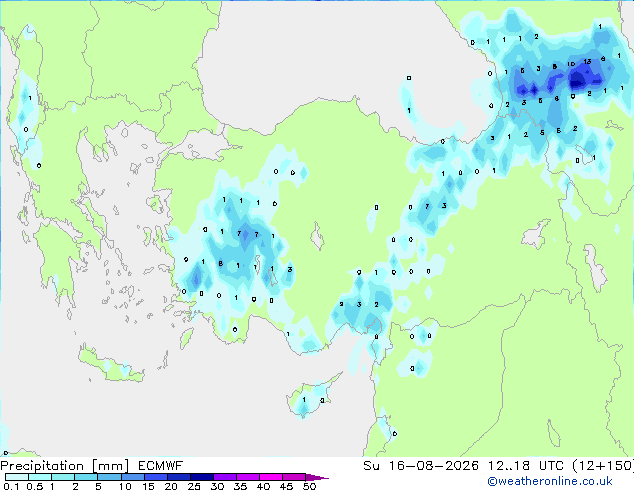Select the 35–40 mm legend color box

point(248,477)
